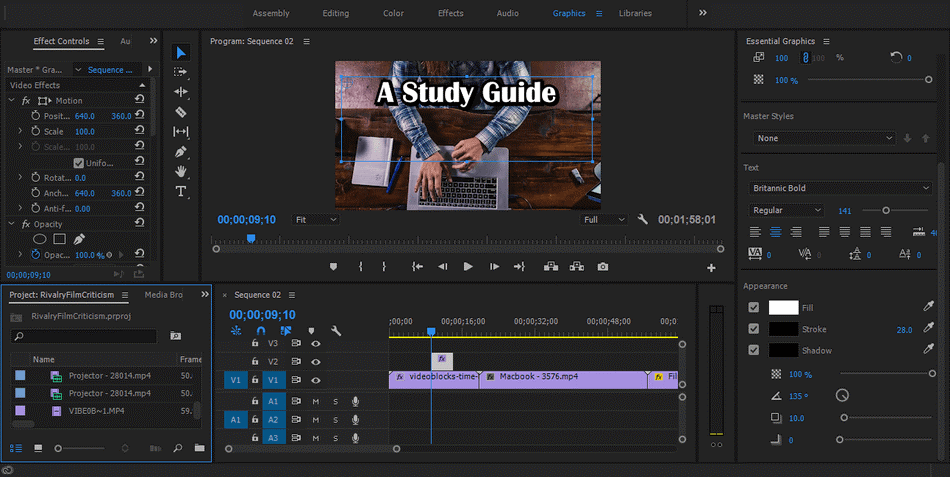Select the Selection tool arrow
This screenshot has height=477, width=950.
181,52
